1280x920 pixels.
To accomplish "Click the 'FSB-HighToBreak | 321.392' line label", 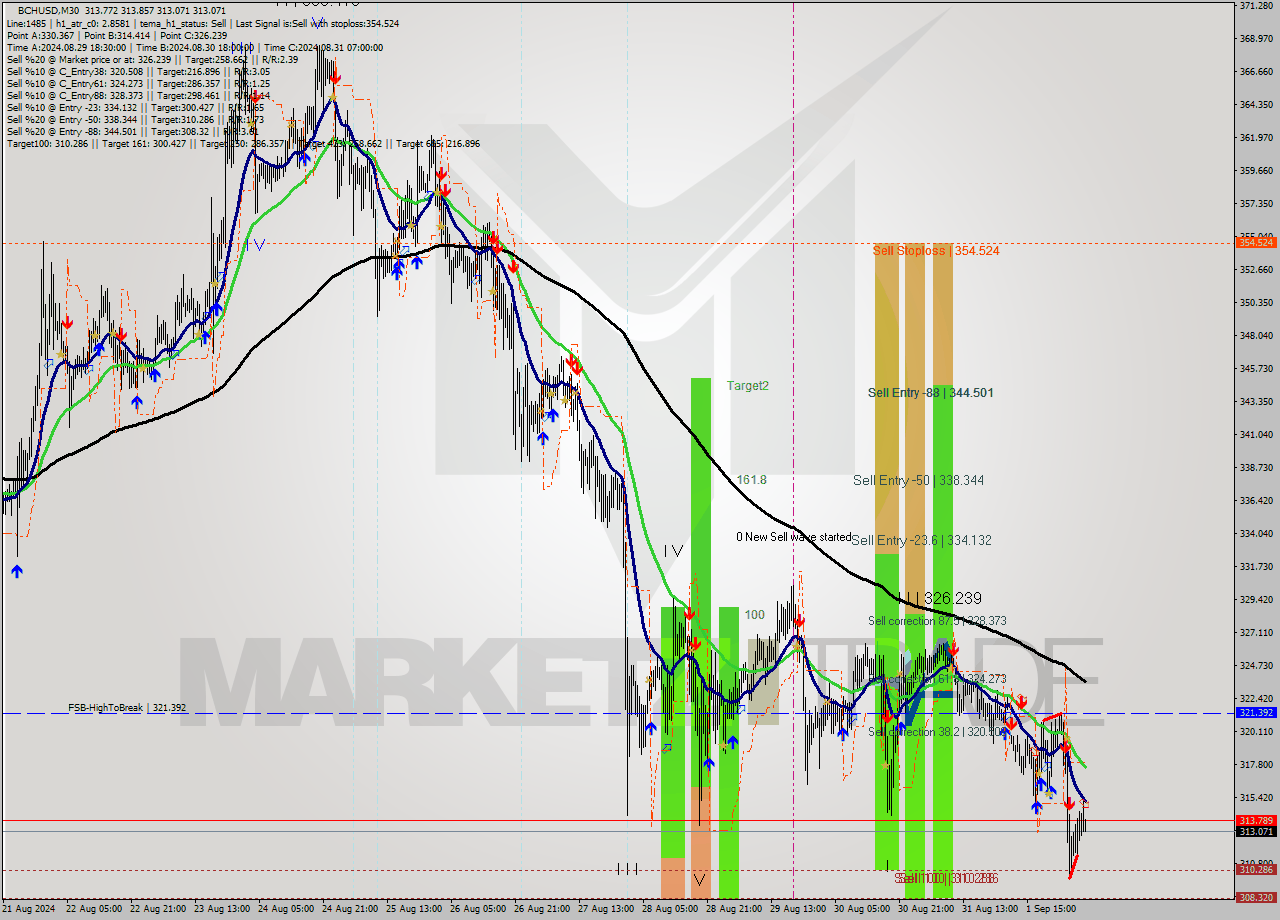I will pos(127,708).
